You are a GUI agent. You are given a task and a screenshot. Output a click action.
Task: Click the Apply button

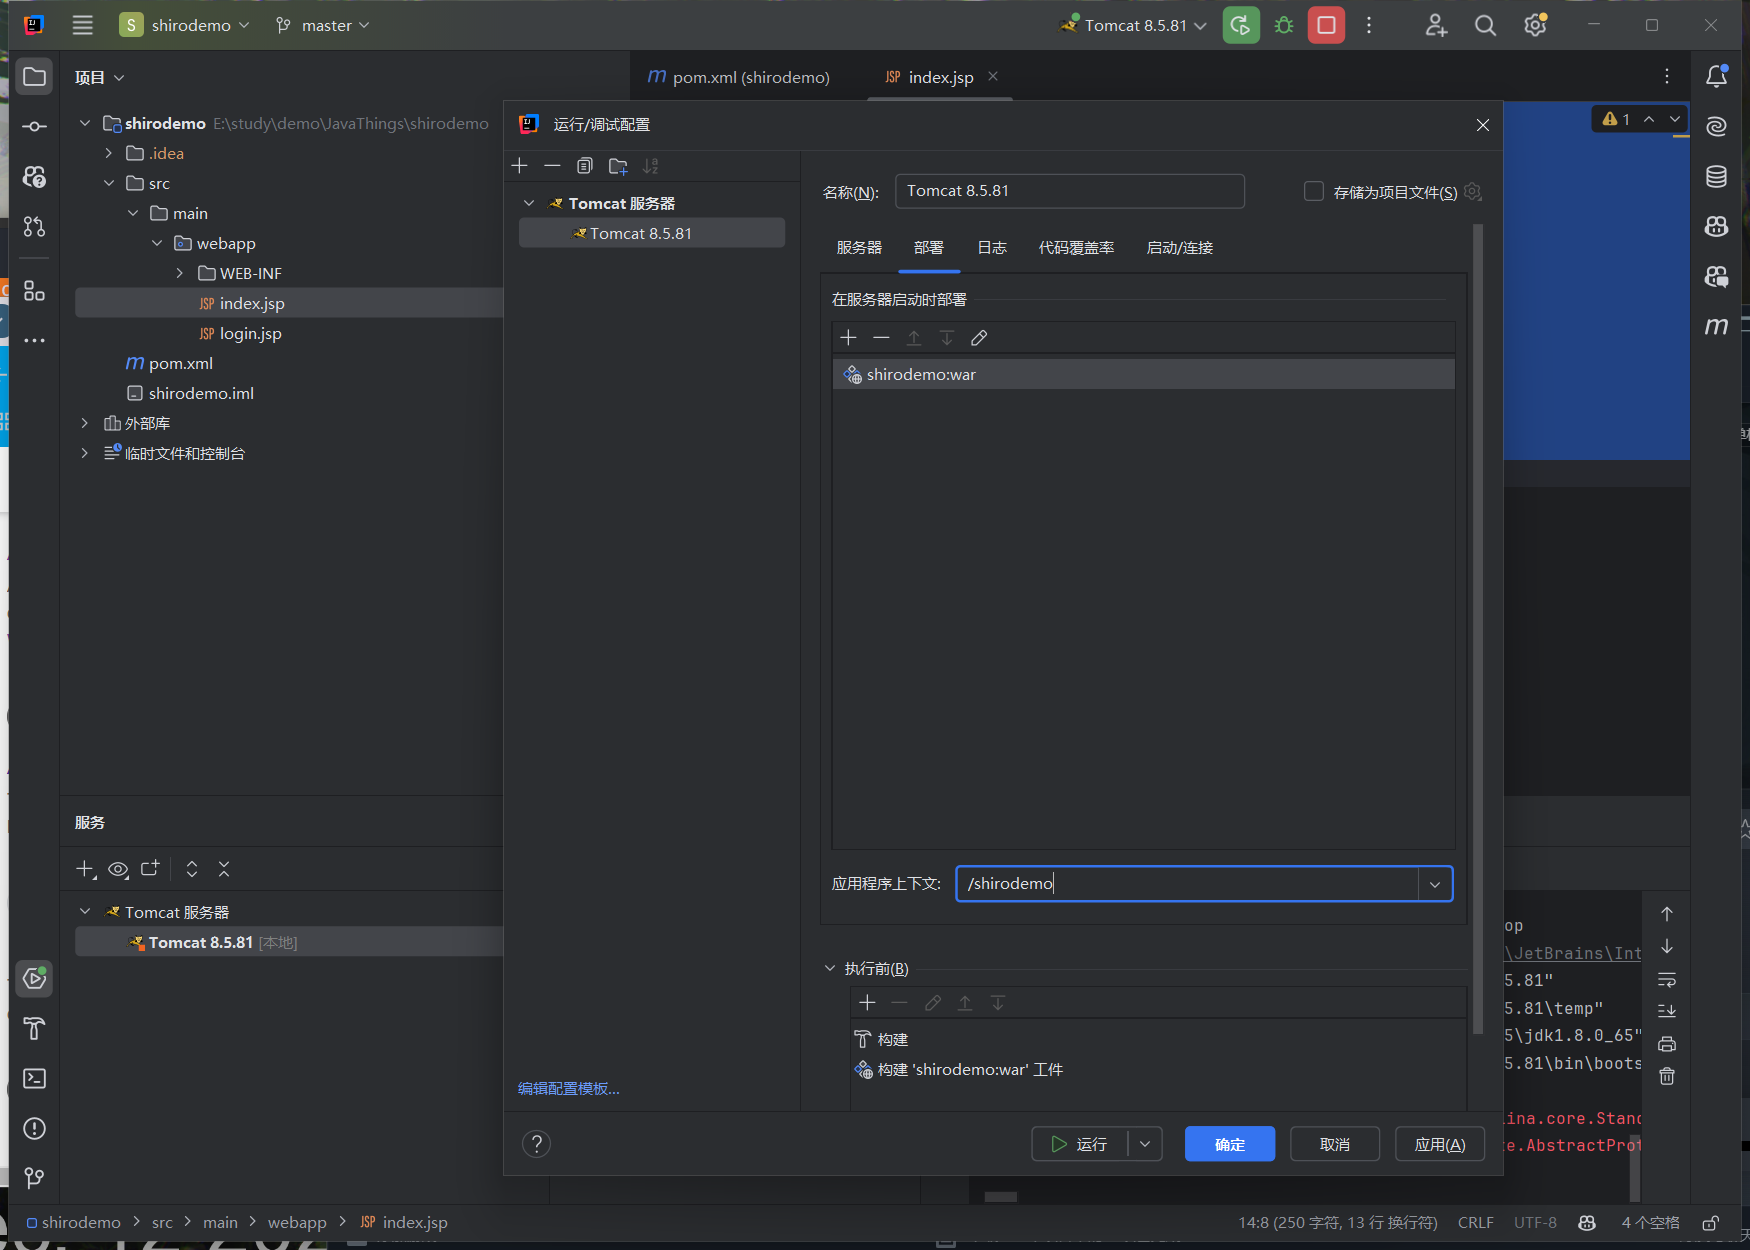[x=1440, y=1144]
